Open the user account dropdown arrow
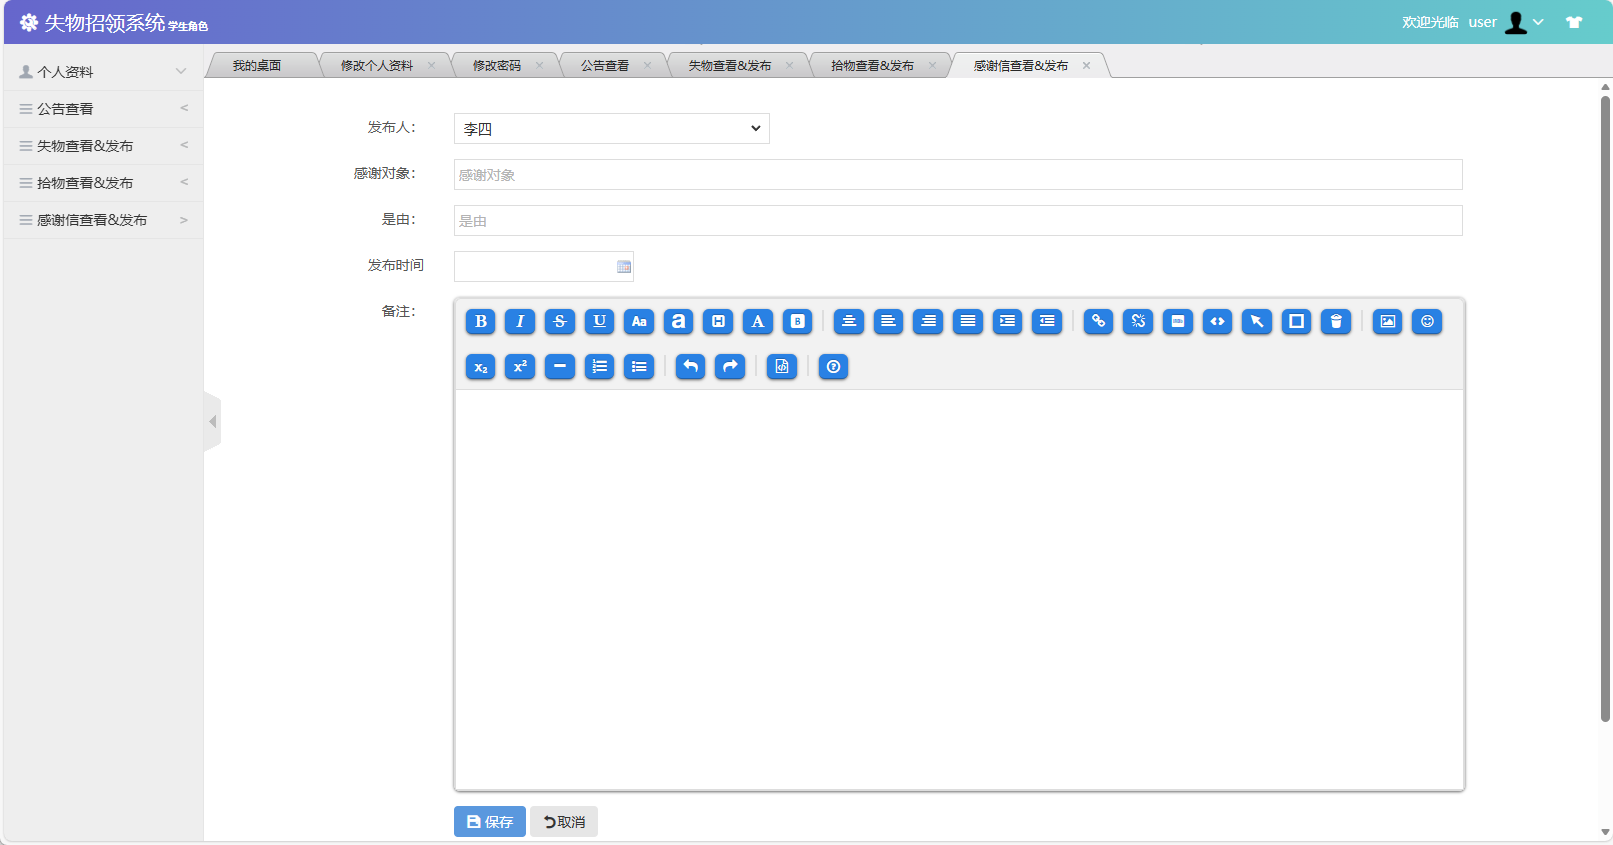 [x=1538, y=22]
